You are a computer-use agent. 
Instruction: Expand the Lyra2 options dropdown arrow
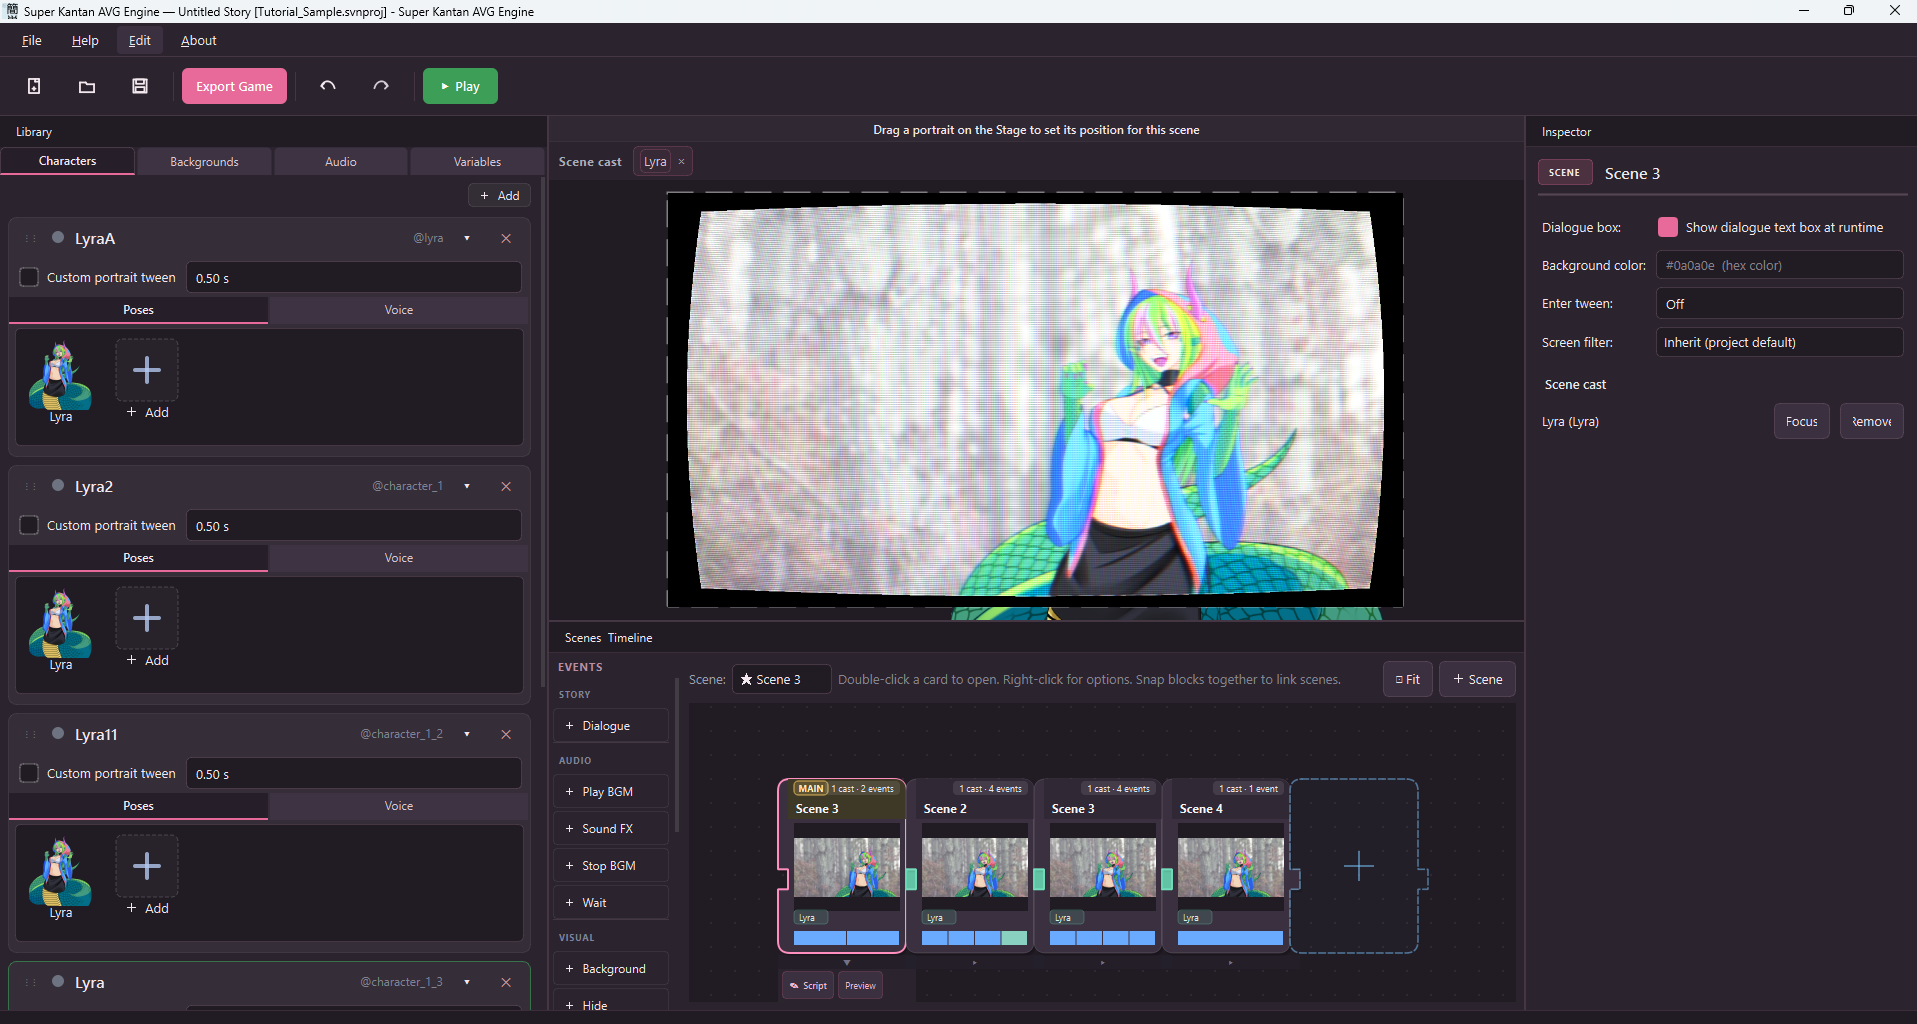click(467, 486)
